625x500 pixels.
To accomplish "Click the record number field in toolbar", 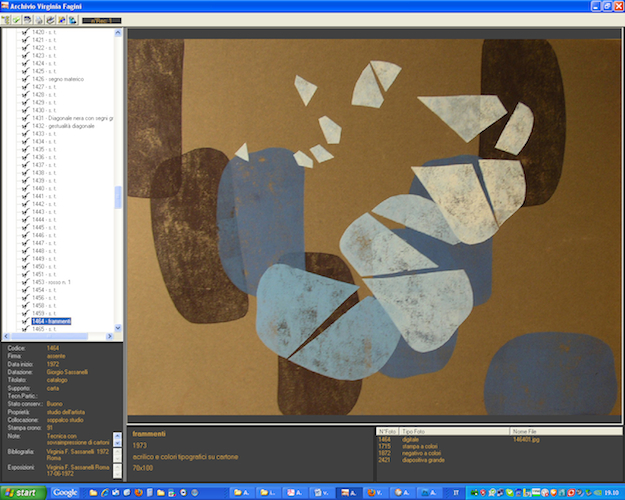I will 102,20.
